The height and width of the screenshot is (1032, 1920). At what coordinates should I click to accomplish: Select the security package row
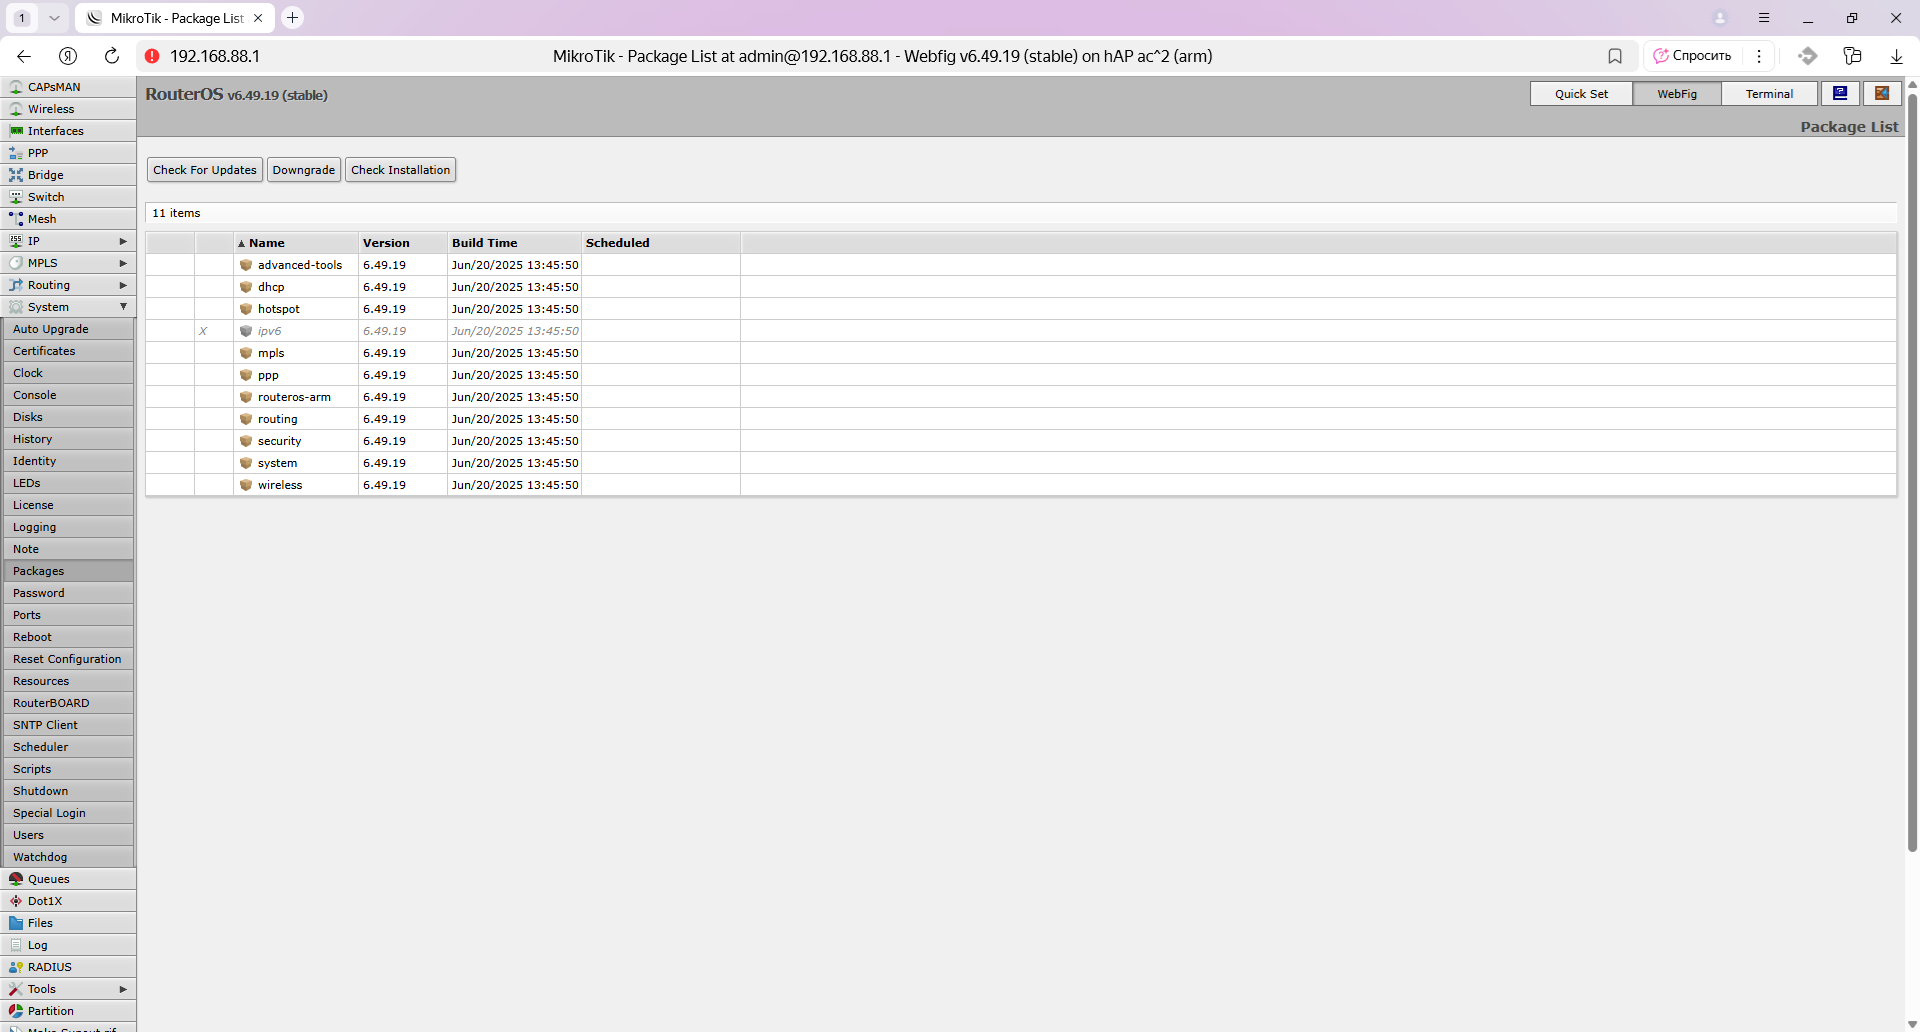pyautogui.click(x=1021, y=441)
